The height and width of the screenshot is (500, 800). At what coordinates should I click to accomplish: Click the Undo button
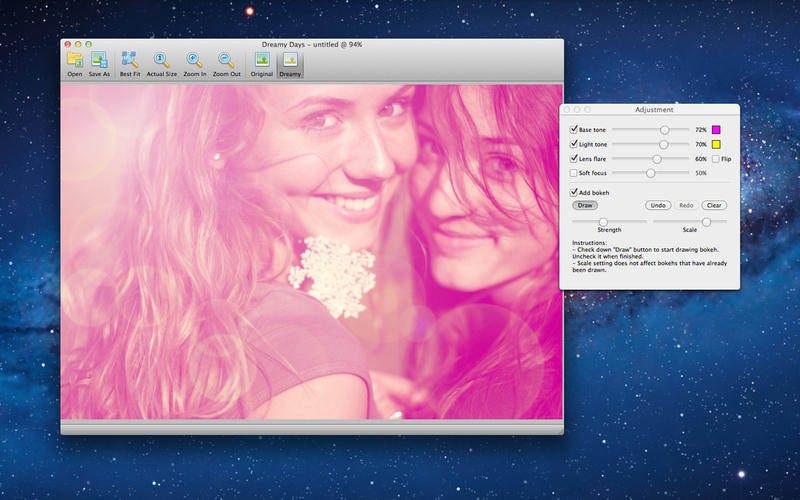pyautogui.click(x=657, y=205)
